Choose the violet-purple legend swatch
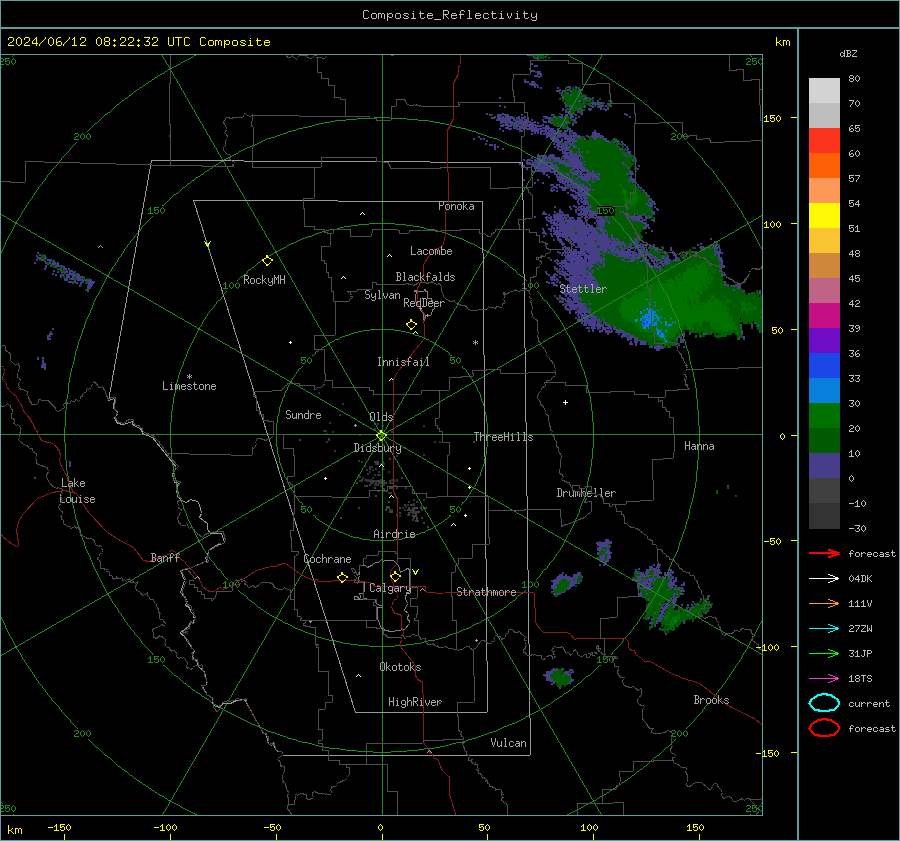 click(x=824, y=341)
